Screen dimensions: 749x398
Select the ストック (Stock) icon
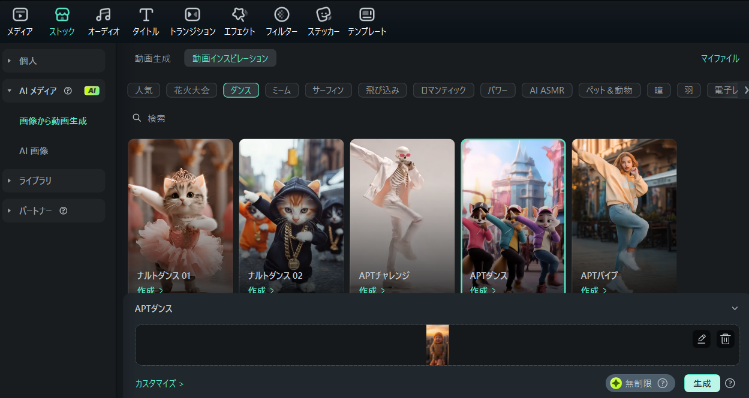click(62, 15)
